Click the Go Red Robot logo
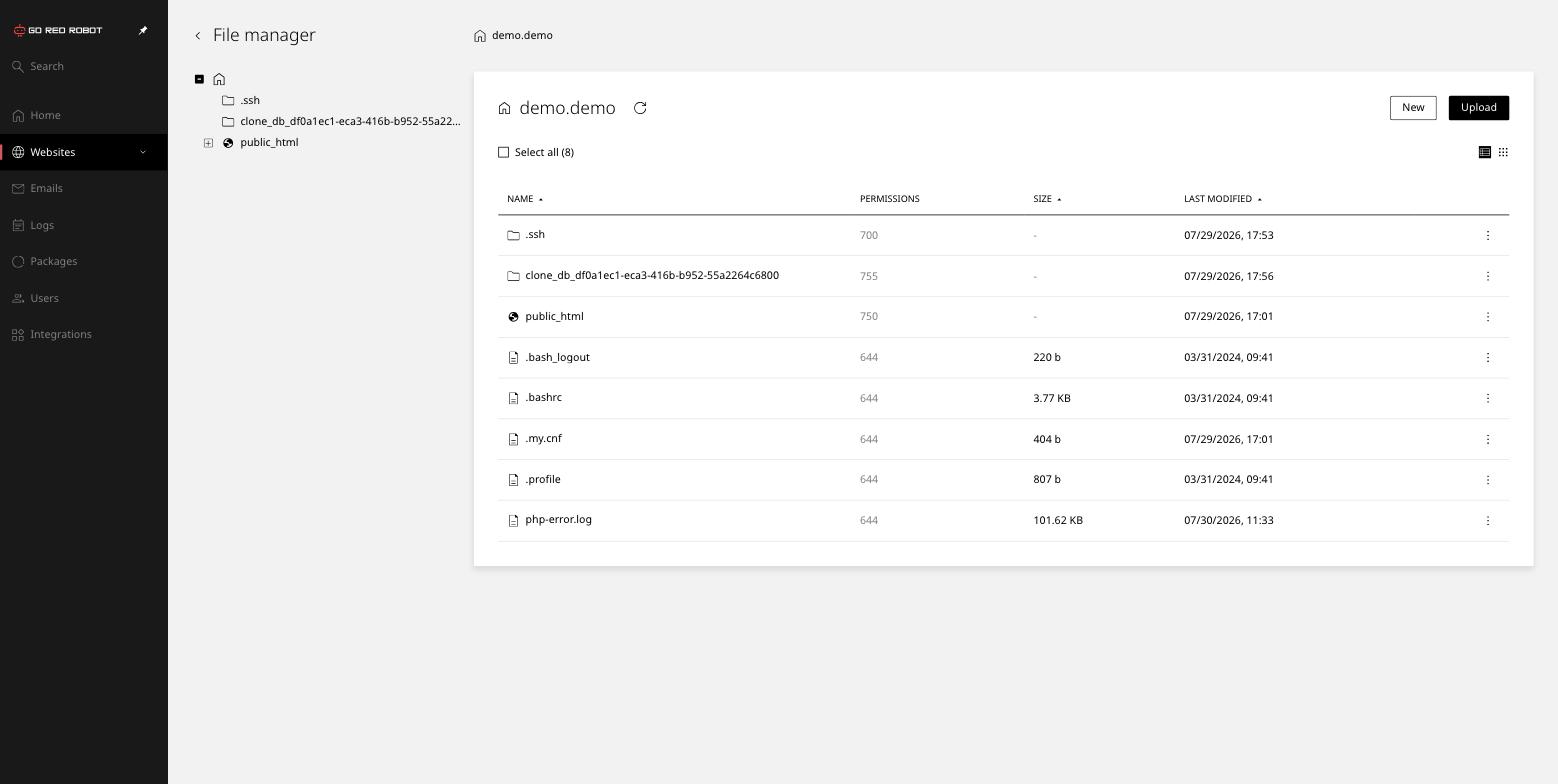The image size is (1558, 784). click(x=58, y=30)
